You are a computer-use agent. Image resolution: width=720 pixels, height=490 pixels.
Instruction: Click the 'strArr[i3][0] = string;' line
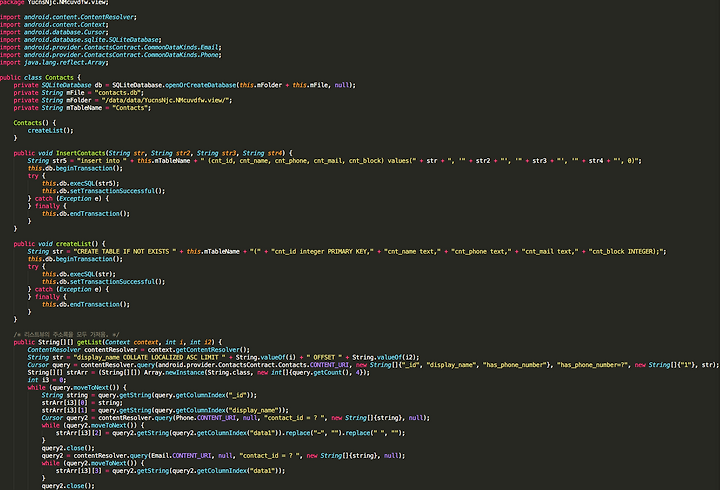pos(82,403)
